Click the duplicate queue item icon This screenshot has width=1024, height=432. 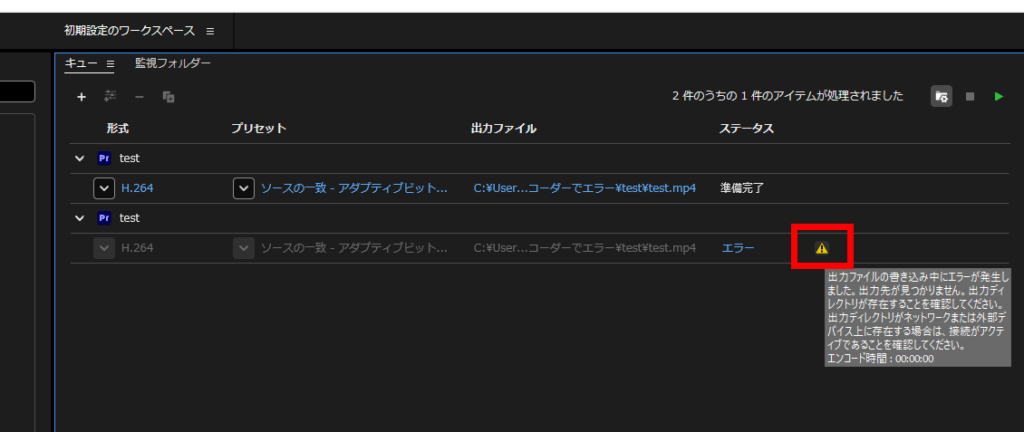pos(168,97)
